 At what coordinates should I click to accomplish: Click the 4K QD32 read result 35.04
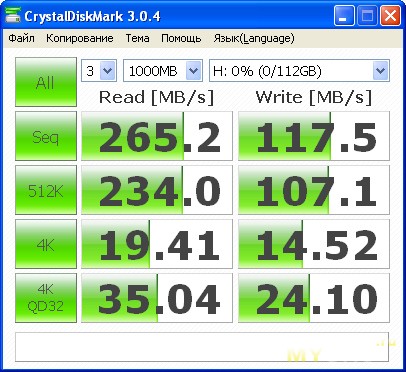[157, 298]
